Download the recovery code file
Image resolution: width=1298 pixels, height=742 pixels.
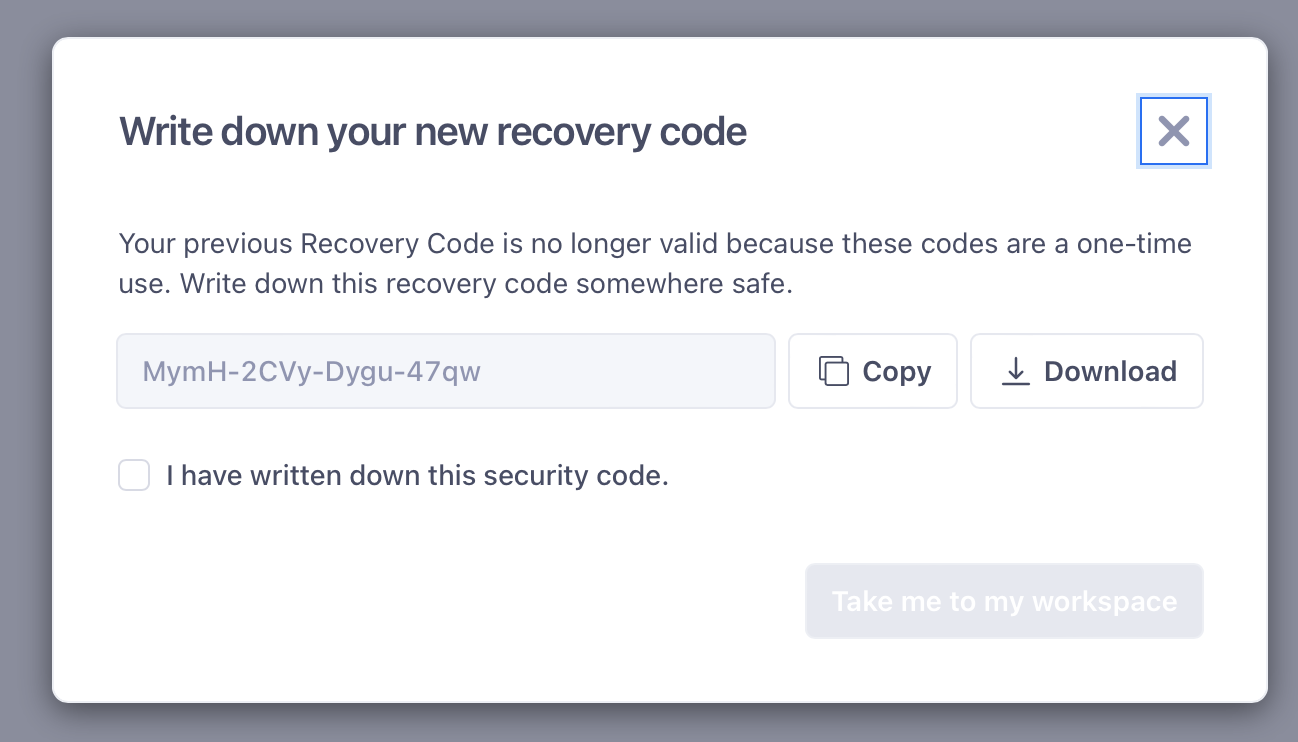coord(1087,371)
